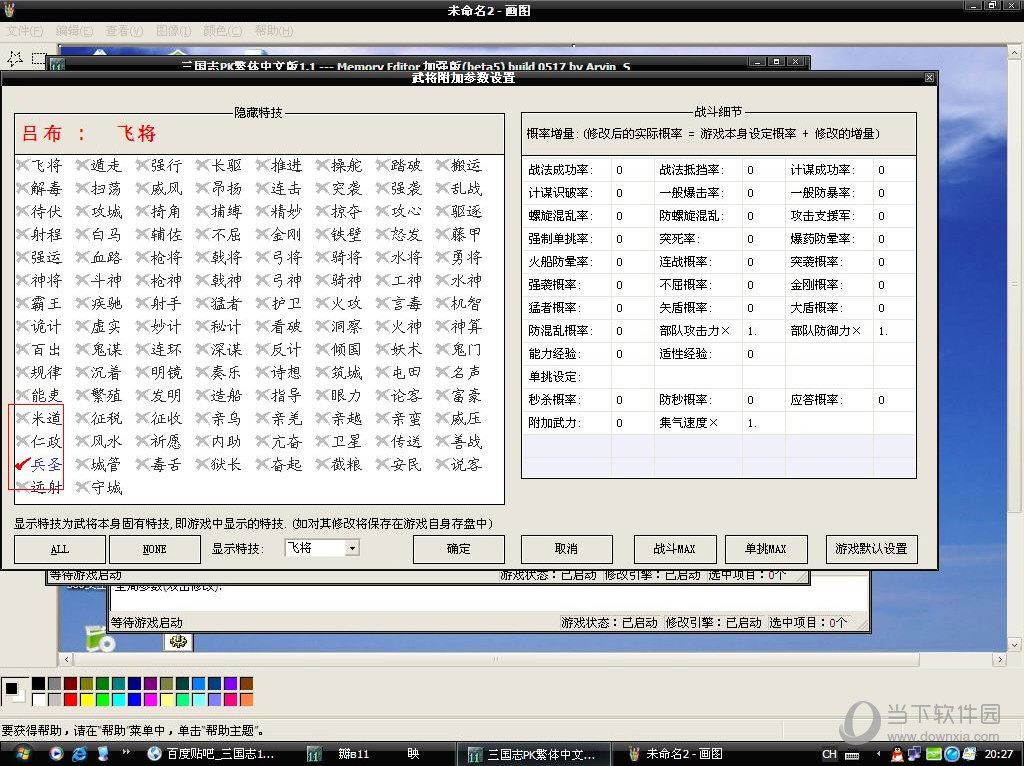The height and width of the screenshot is (766, 1024).
Task: Uncheck the 兵圣 skill
Action: tap(24, 464)
